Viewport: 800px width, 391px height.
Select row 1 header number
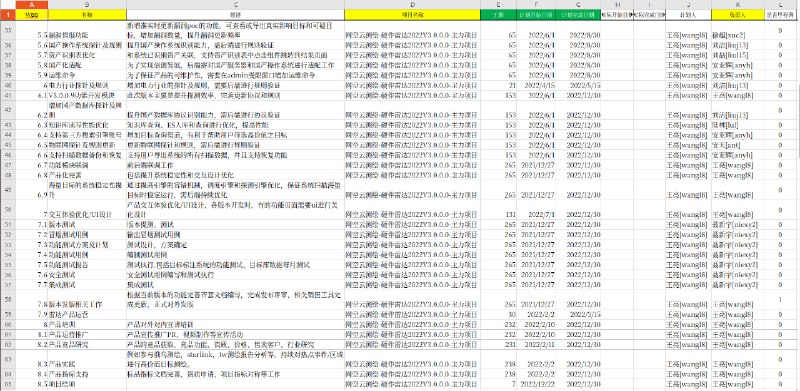tap(8, 15)
